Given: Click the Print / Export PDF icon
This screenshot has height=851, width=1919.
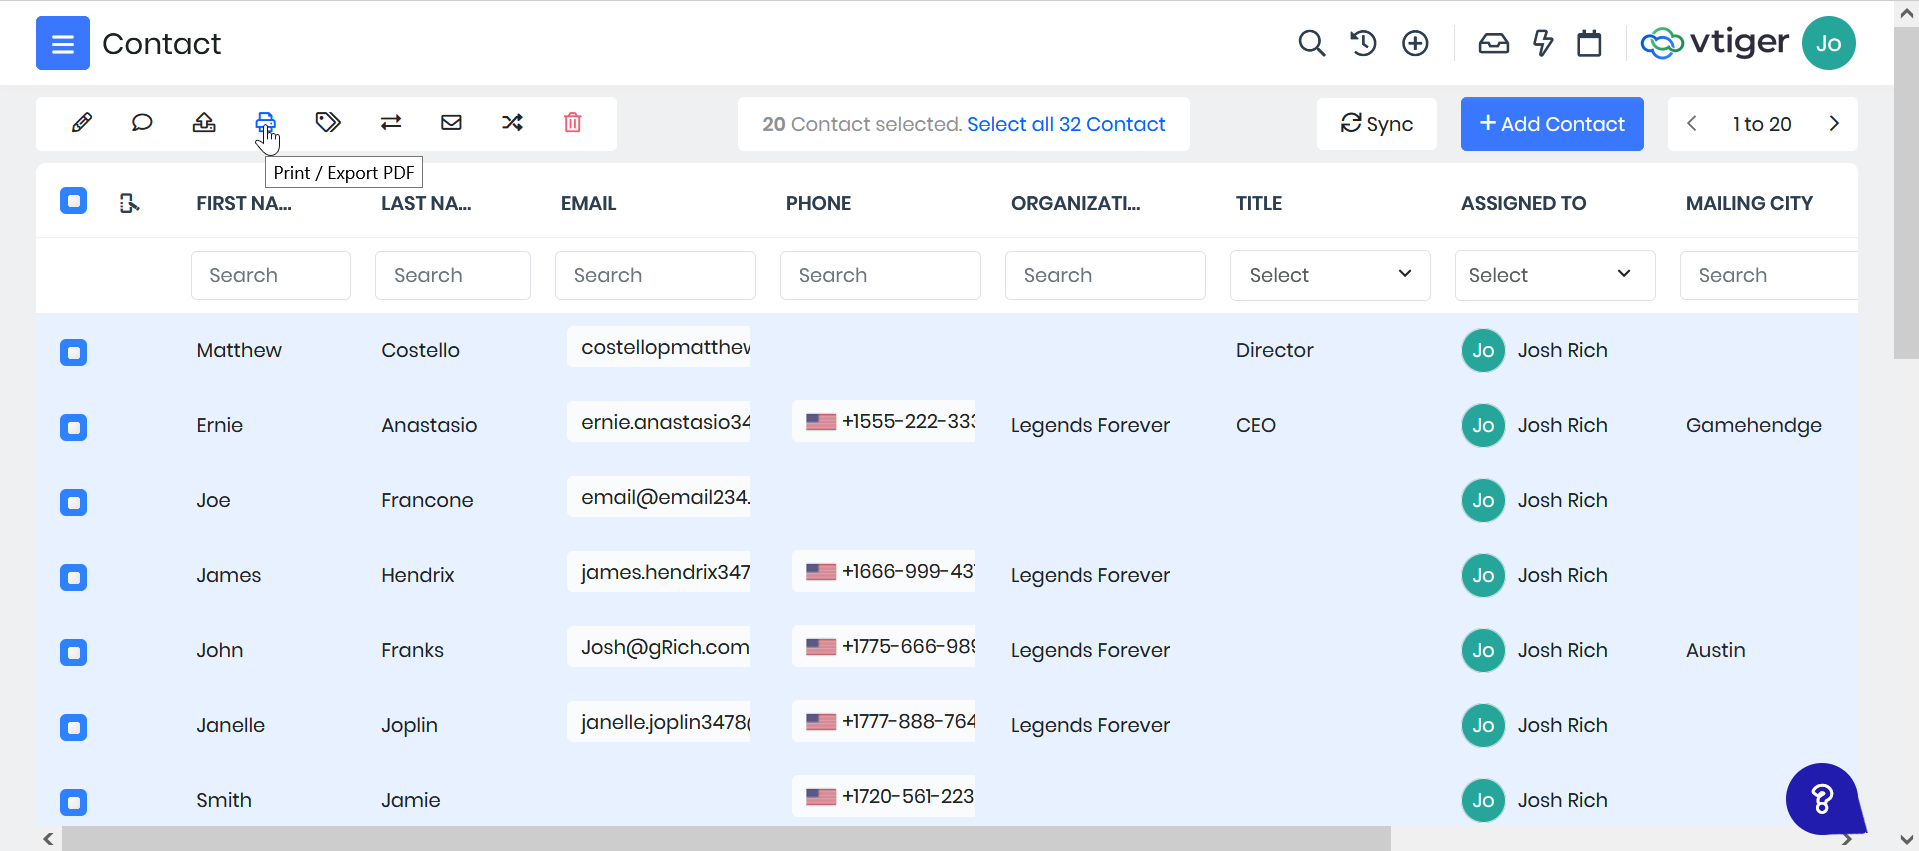Looking at the screenshot, I should (265, 123).
